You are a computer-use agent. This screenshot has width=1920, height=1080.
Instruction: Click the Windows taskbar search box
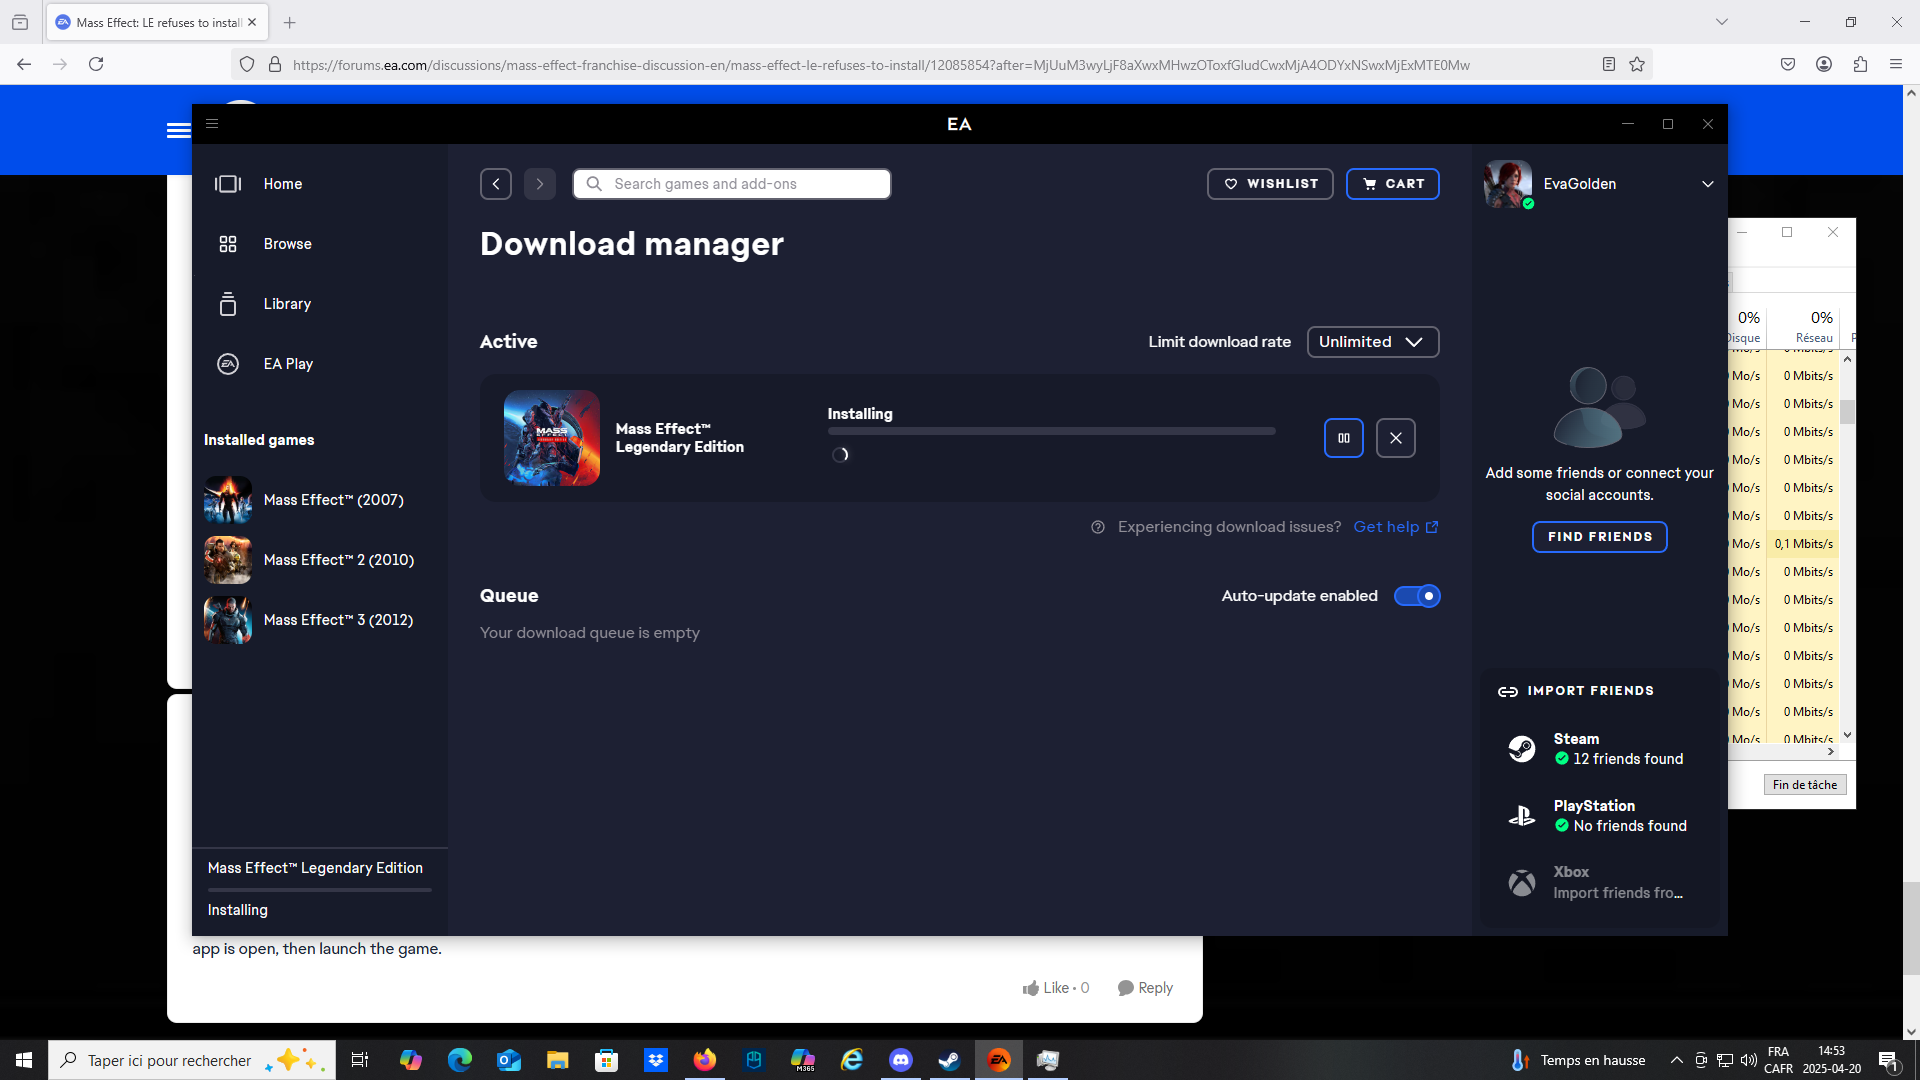(x=192, y=1060)
